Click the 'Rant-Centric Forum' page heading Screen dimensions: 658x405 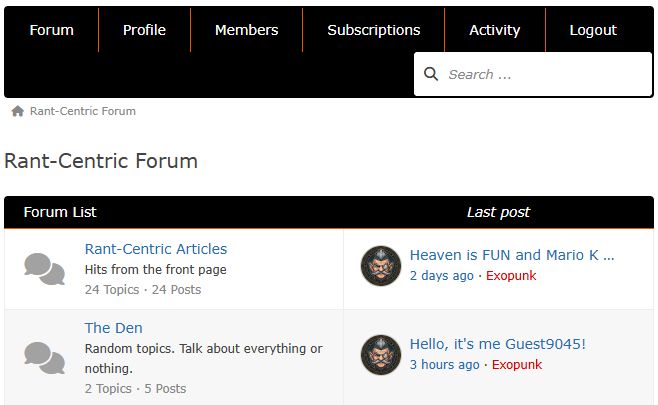(101, 161)
